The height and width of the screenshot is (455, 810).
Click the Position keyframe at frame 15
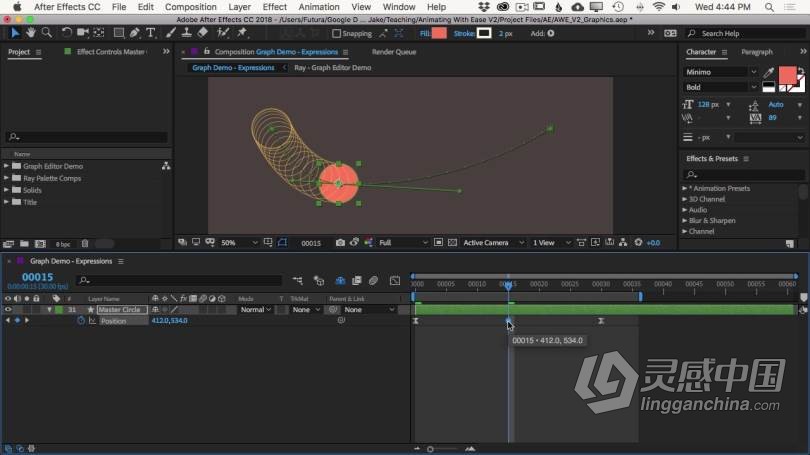(x=508, y=321)
